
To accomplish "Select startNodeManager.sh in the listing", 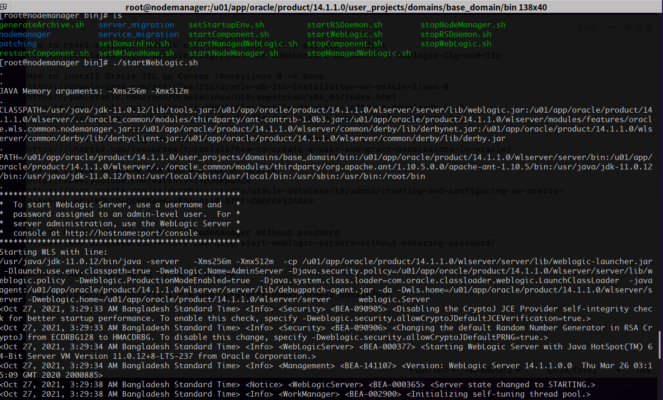I will tap(233, 53).
